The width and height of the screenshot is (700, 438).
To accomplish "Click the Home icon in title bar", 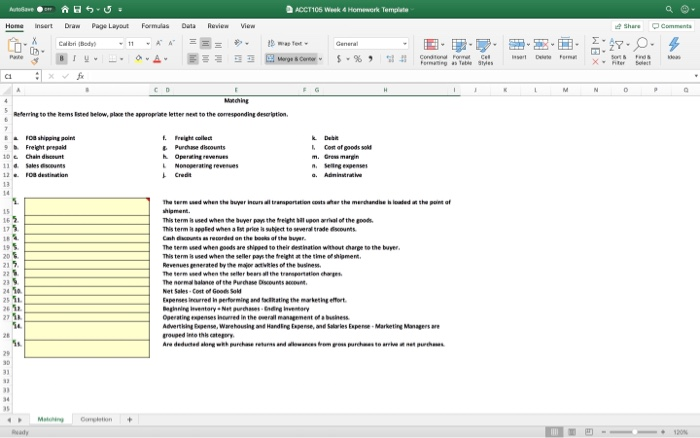I will [x=65, y=9].
